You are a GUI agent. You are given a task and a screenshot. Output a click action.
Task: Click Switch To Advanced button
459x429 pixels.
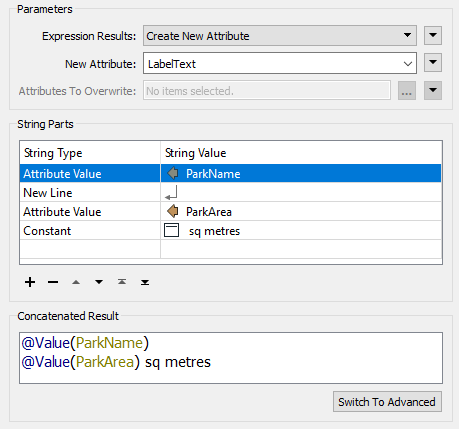click(x=387, y=402)
